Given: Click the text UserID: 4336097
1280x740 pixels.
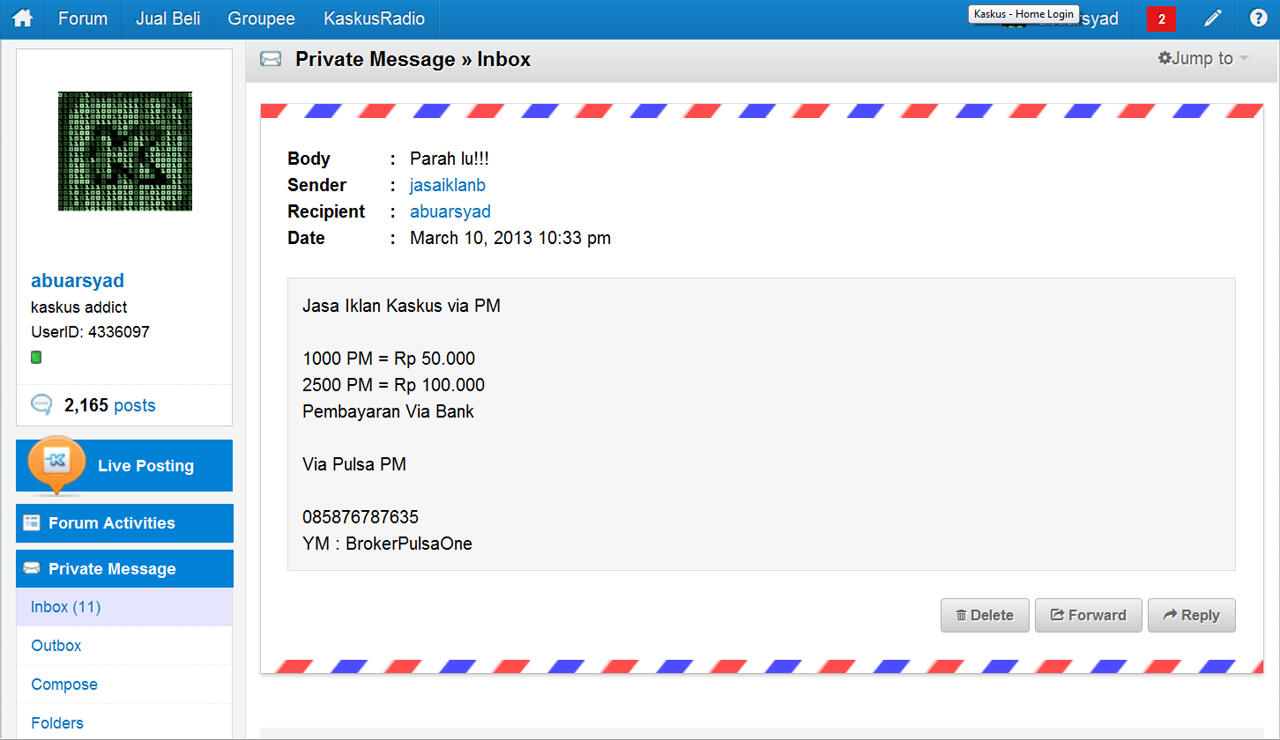Looking at the screenshot, I should (90, 332).
